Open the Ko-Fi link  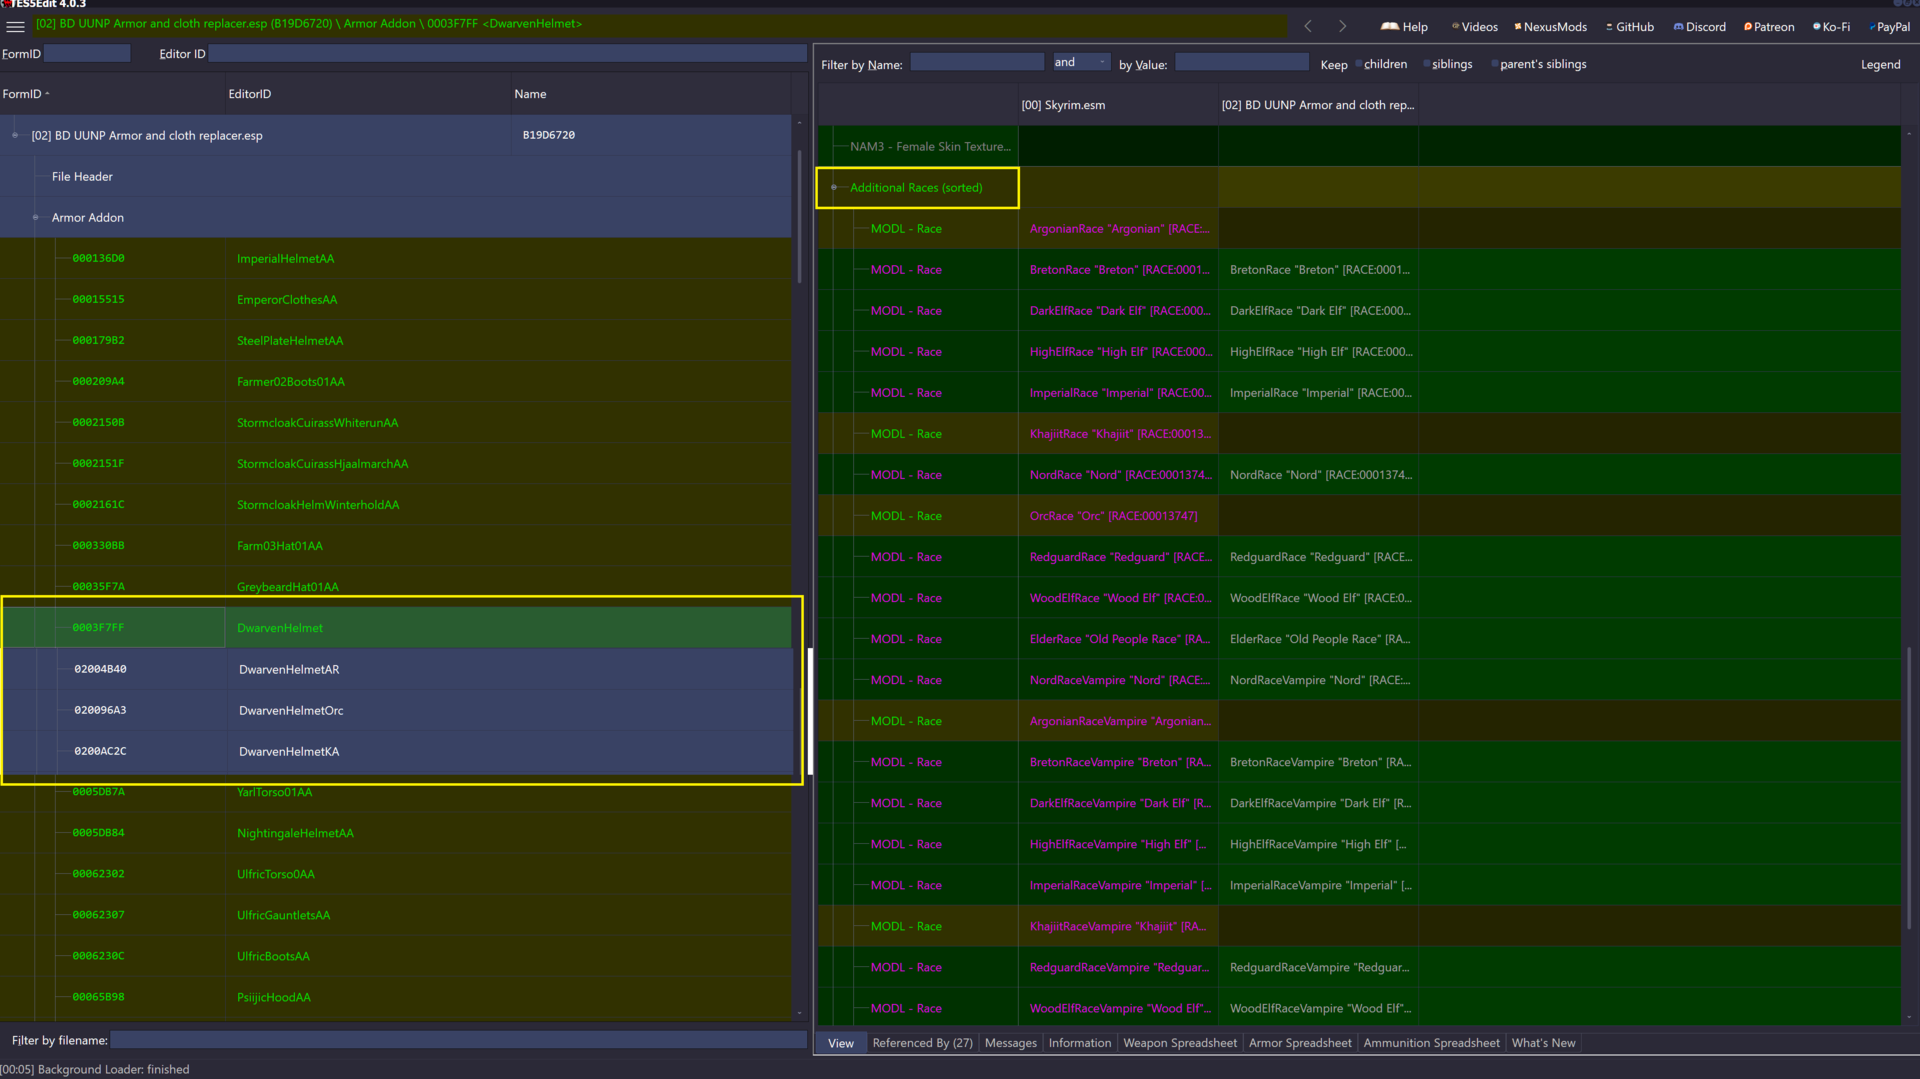point(1832,27)
